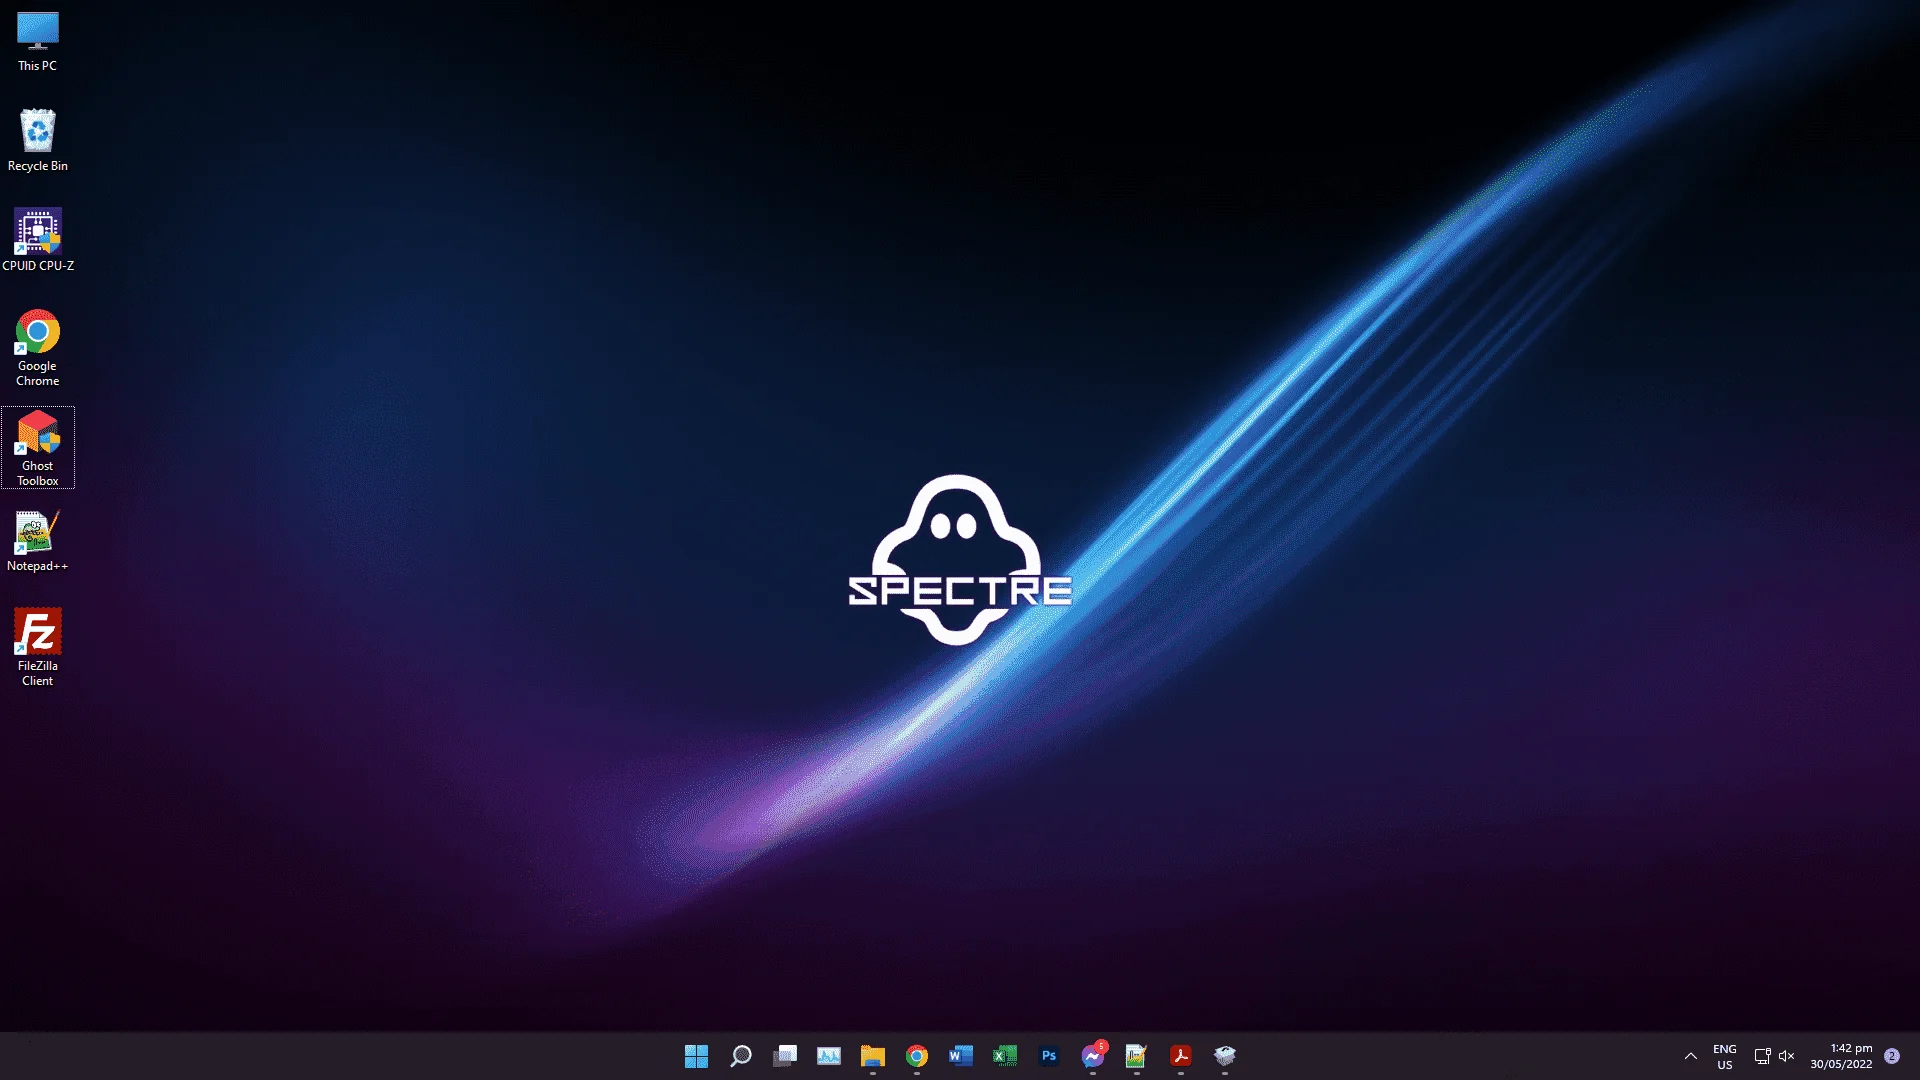Open network status in system tray
The image size is (1920, 1080).
tap(1762, 1056)
